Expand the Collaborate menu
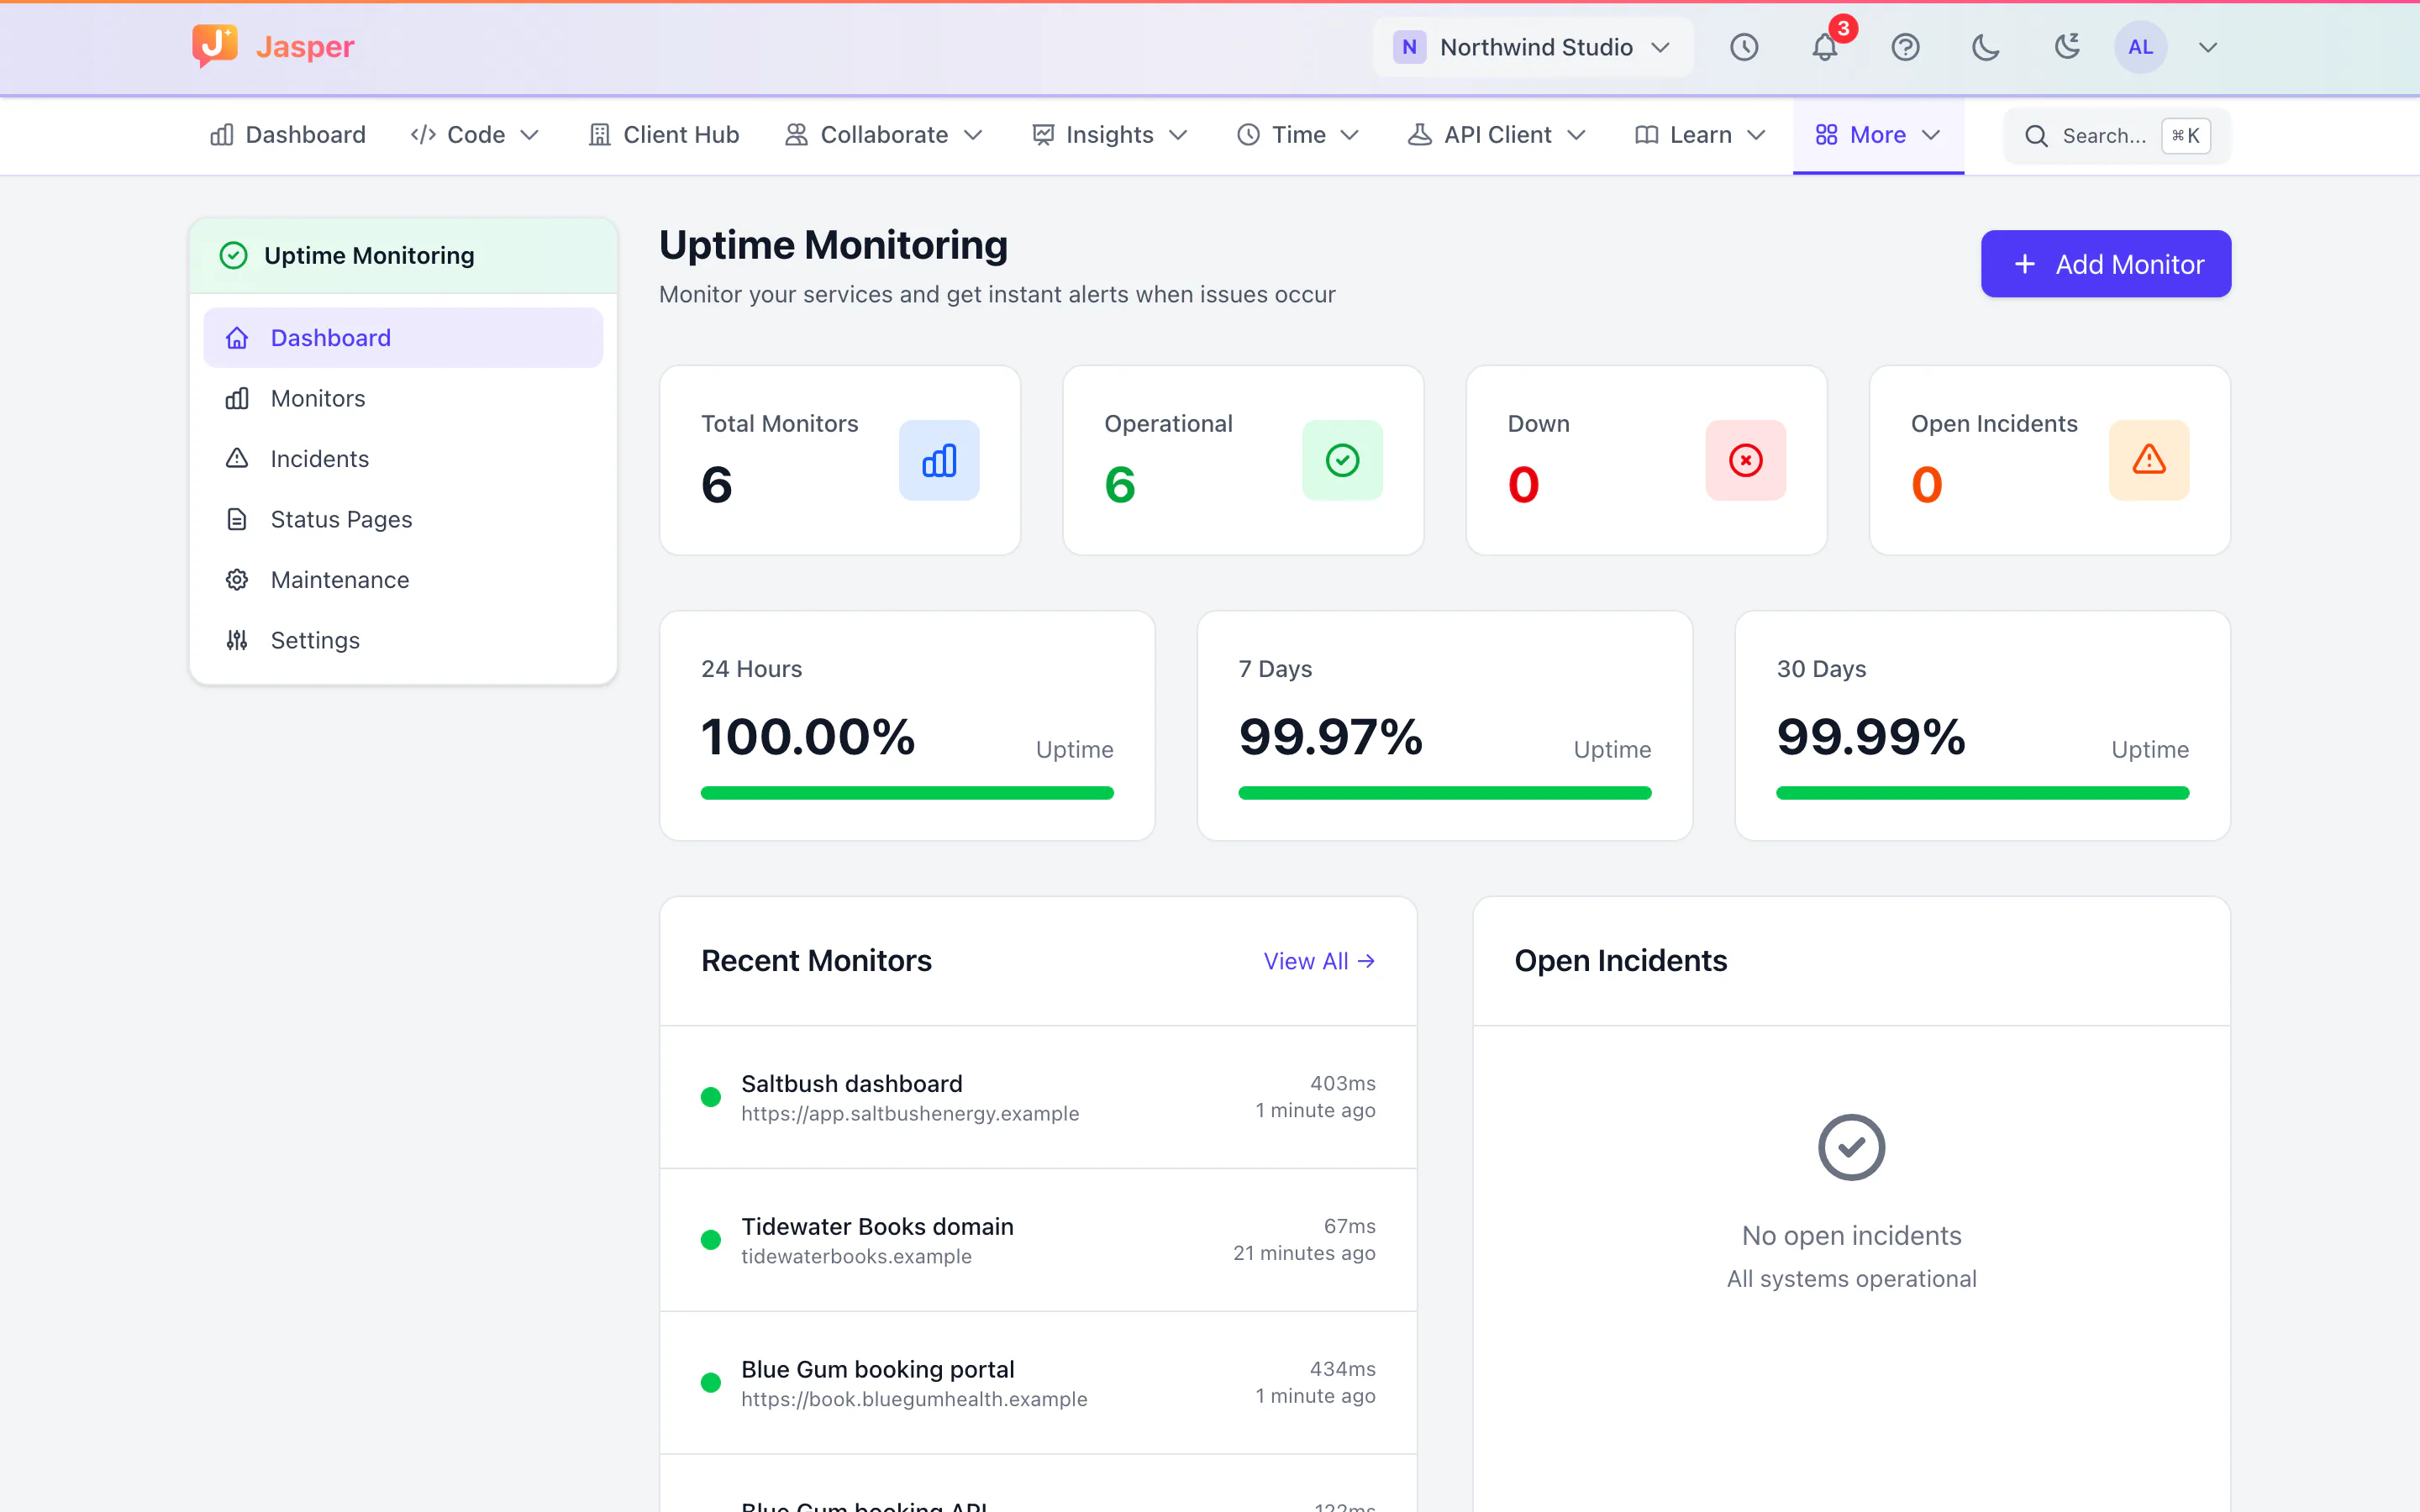This screenshot has height=1512, width=2420. [x=884, y=135]
